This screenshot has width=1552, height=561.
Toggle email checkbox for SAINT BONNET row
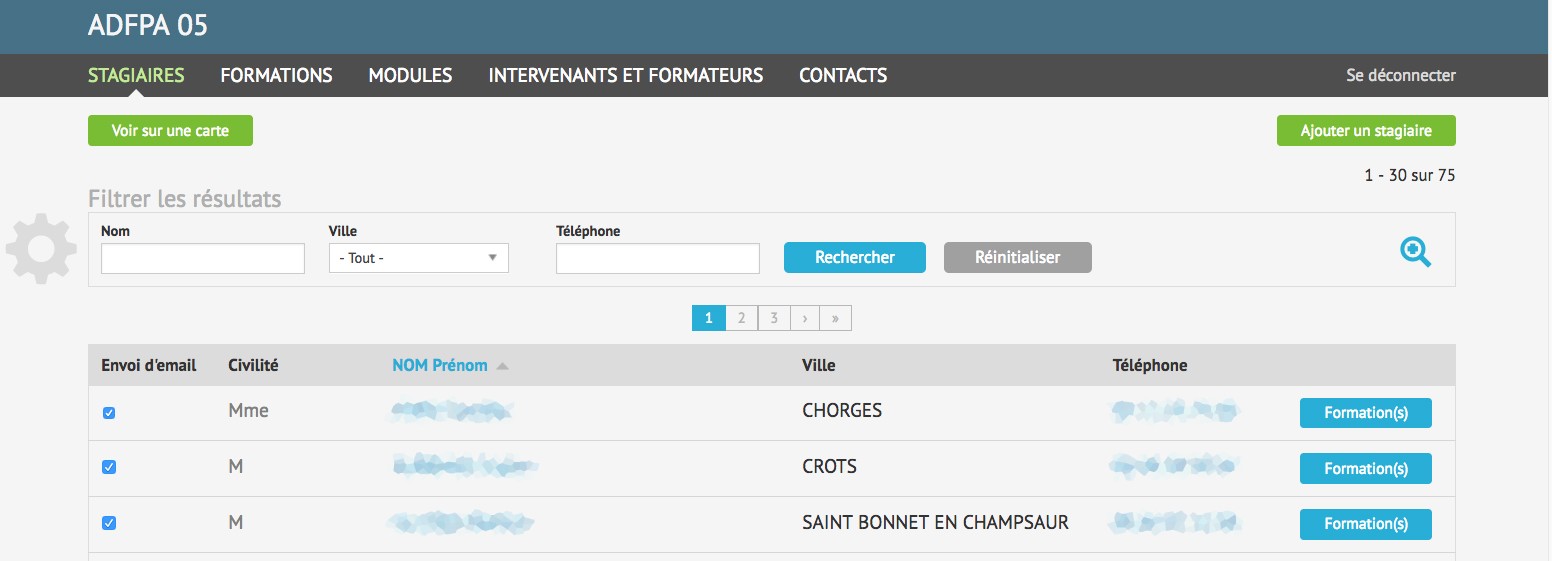coord(109,523)
